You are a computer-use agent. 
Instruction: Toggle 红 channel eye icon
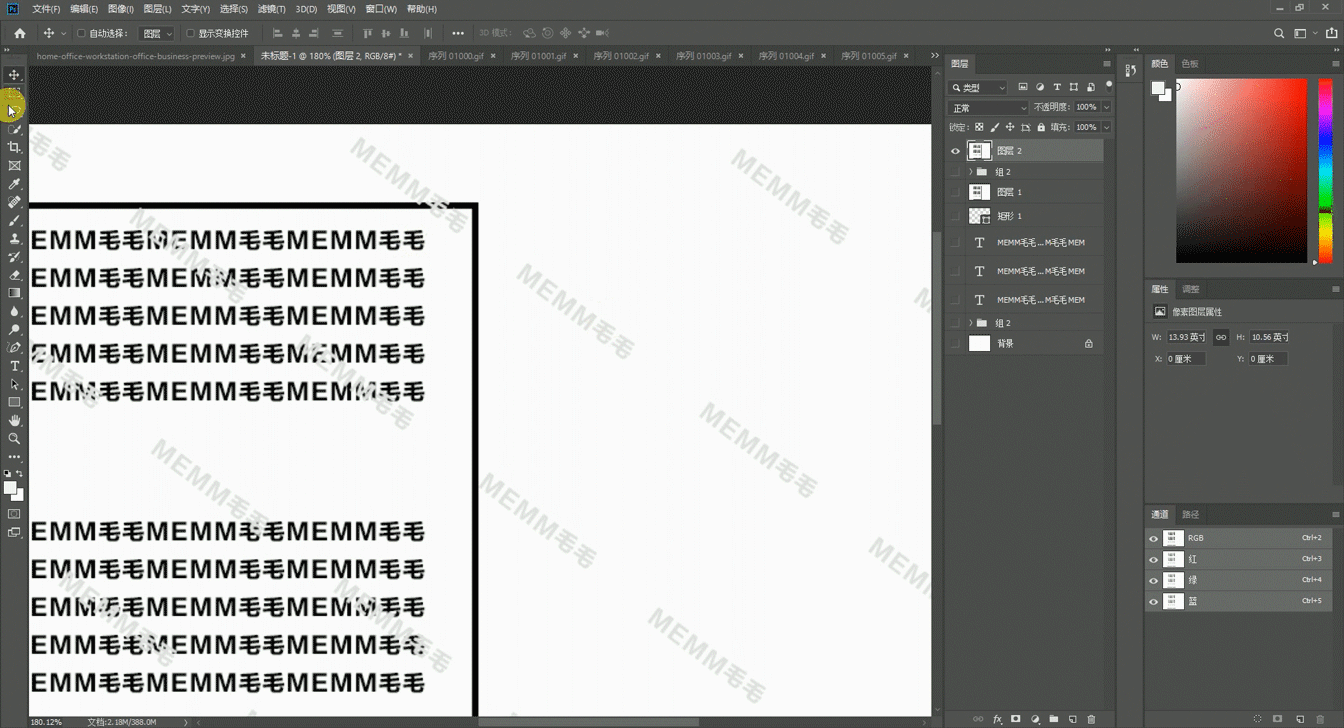(1154, 559)
